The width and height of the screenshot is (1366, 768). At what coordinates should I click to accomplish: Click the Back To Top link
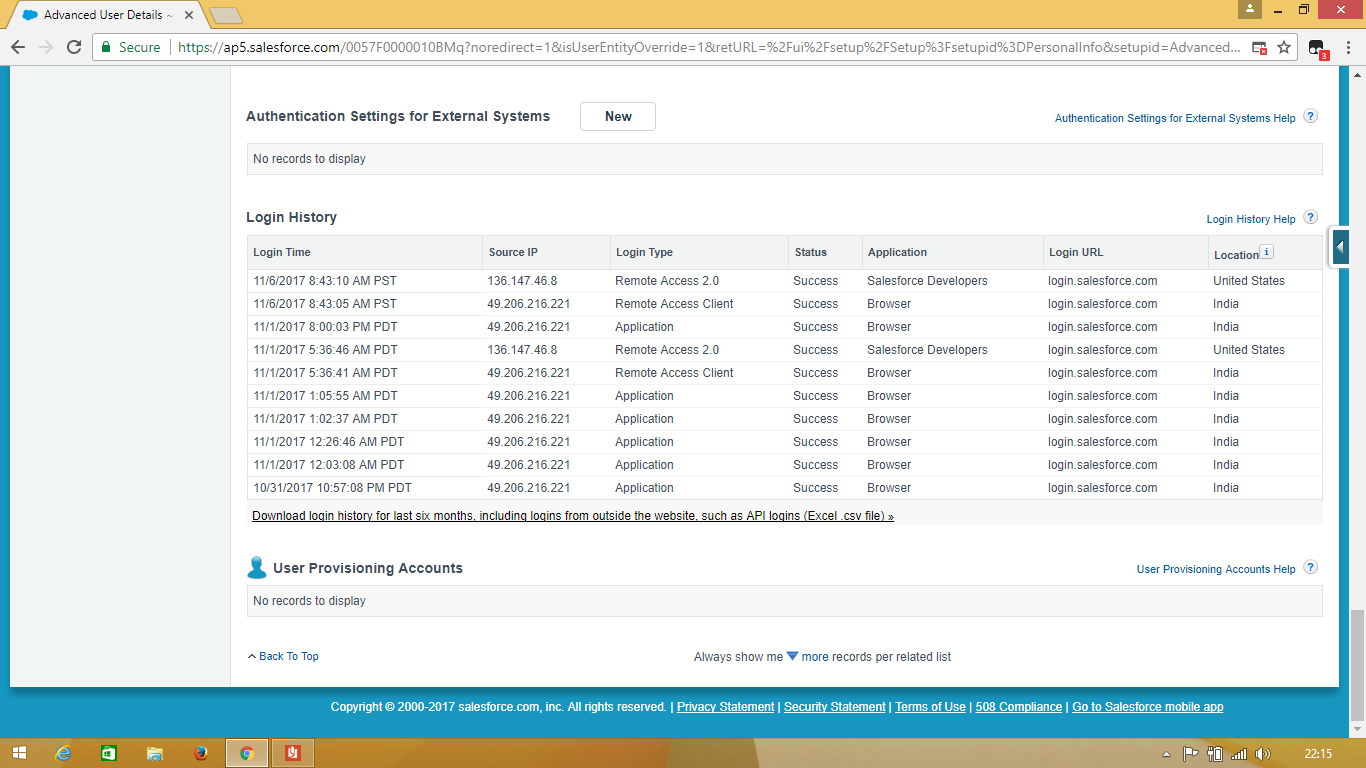[287, 656]
